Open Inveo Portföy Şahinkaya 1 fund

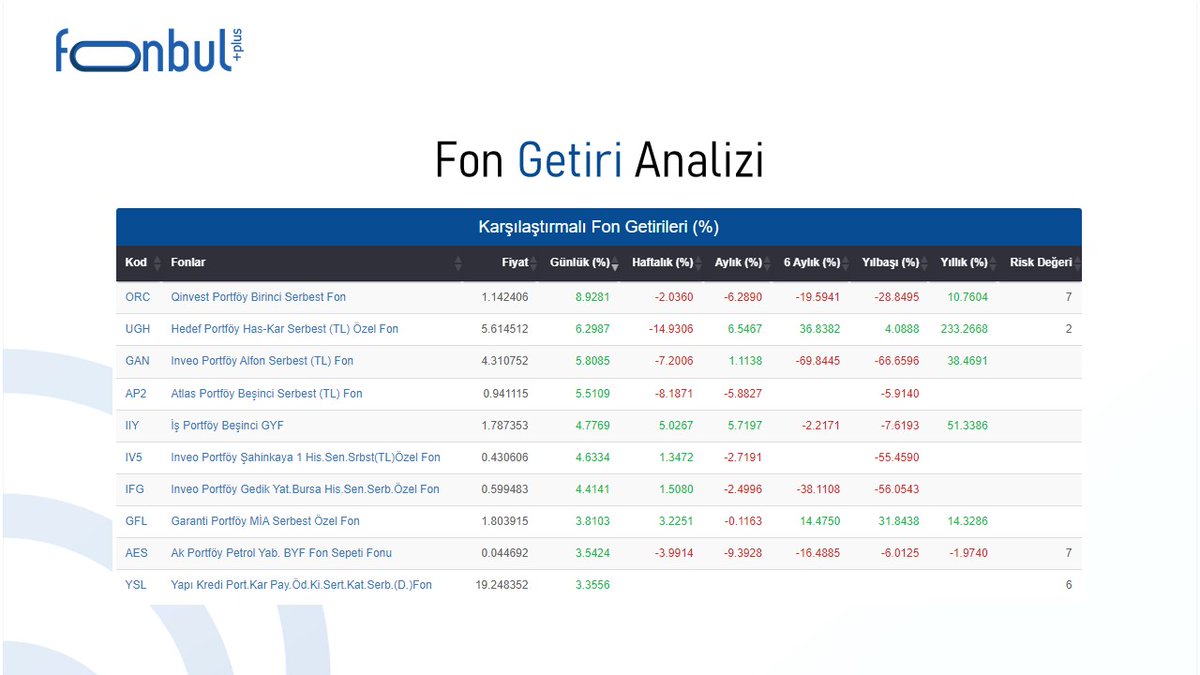pyautogui.click(x=306, y=457)
